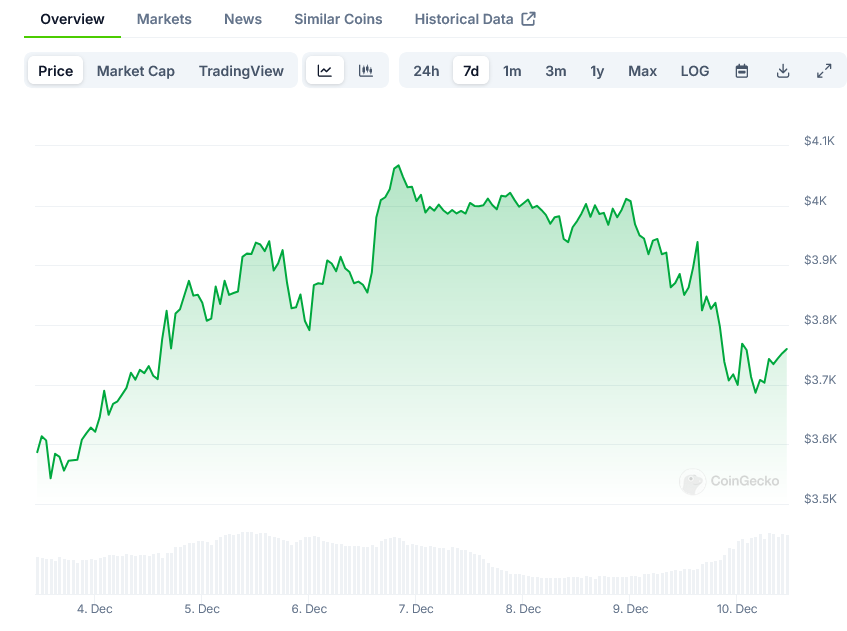Click the price peak near 7. Dec
The height and width of the screenshot is (631, 847).
pos(398,166)
